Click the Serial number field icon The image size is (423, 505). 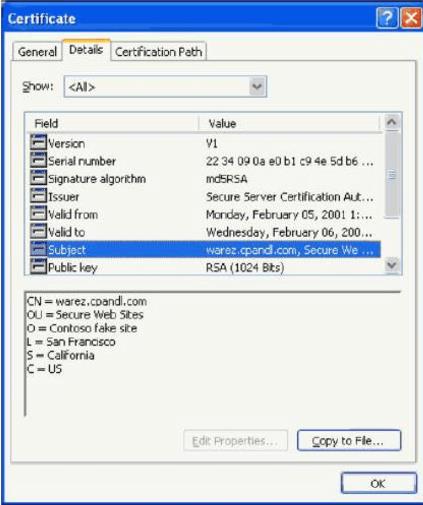[x=38, y=161]
